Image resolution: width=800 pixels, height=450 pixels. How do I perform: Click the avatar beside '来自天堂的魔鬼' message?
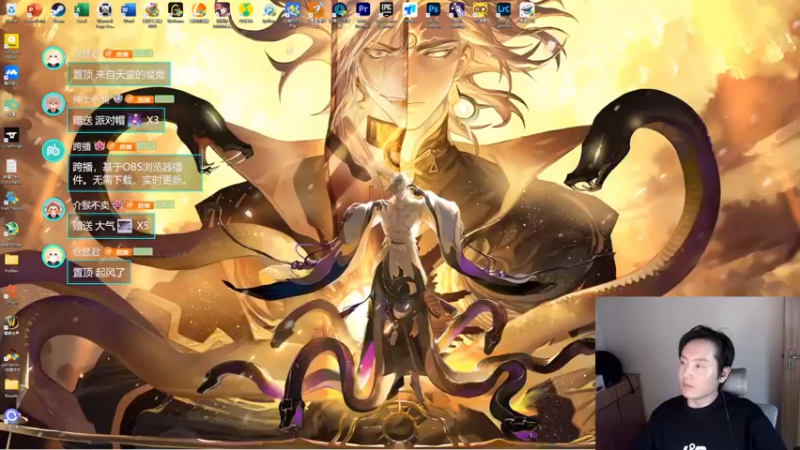53,58
